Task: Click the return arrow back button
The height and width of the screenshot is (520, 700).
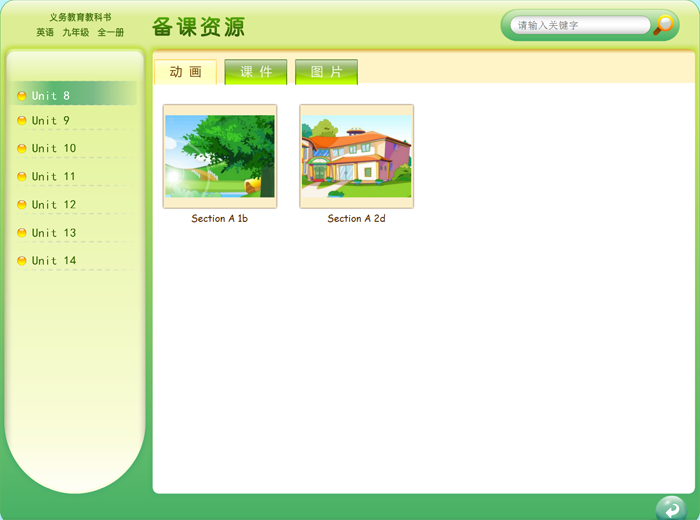Action: 671,508
